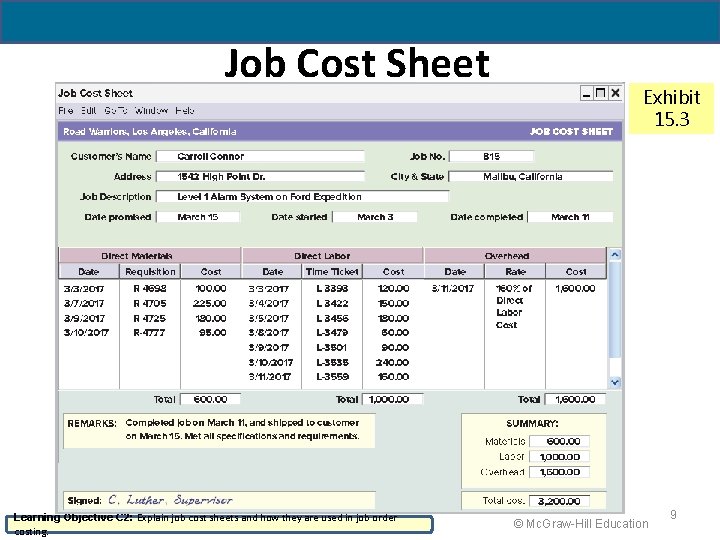Select requisition R-4777 cell

coord(149,332)
